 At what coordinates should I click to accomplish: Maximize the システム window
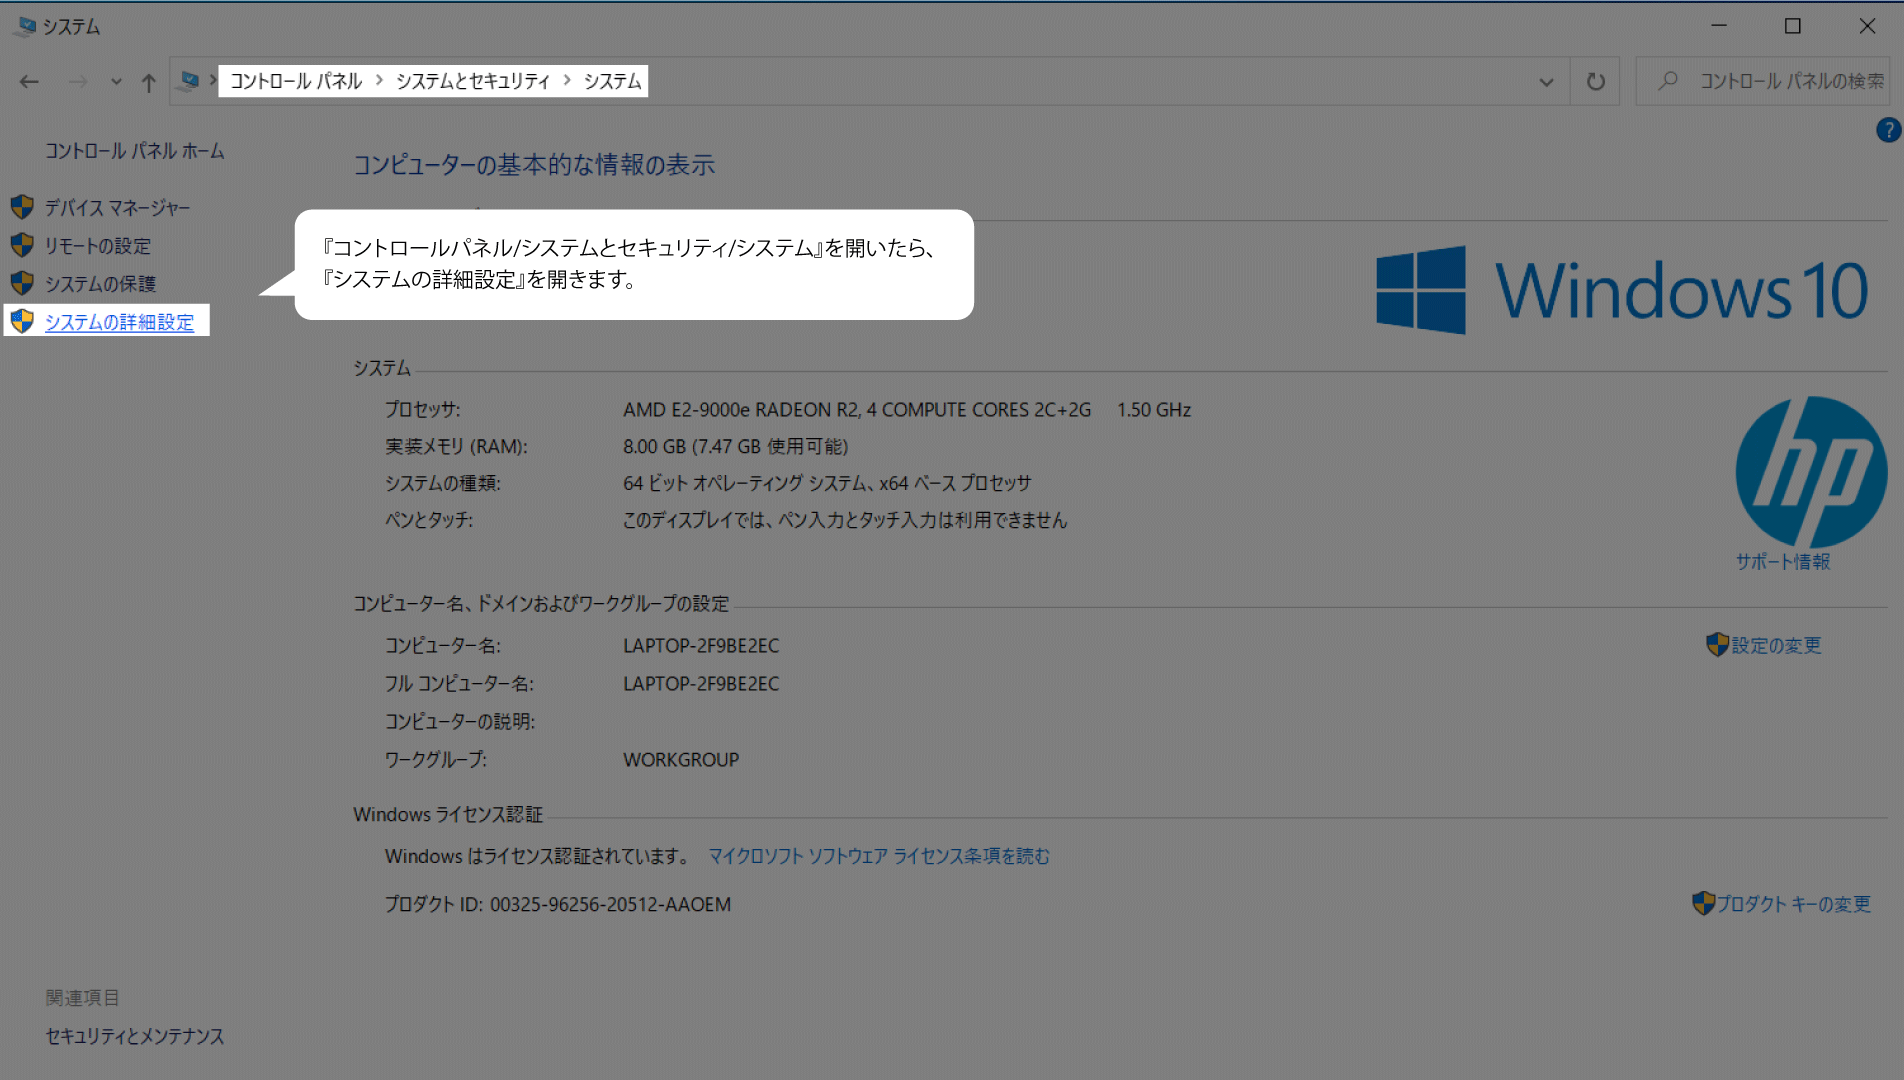coord(1793,26)
